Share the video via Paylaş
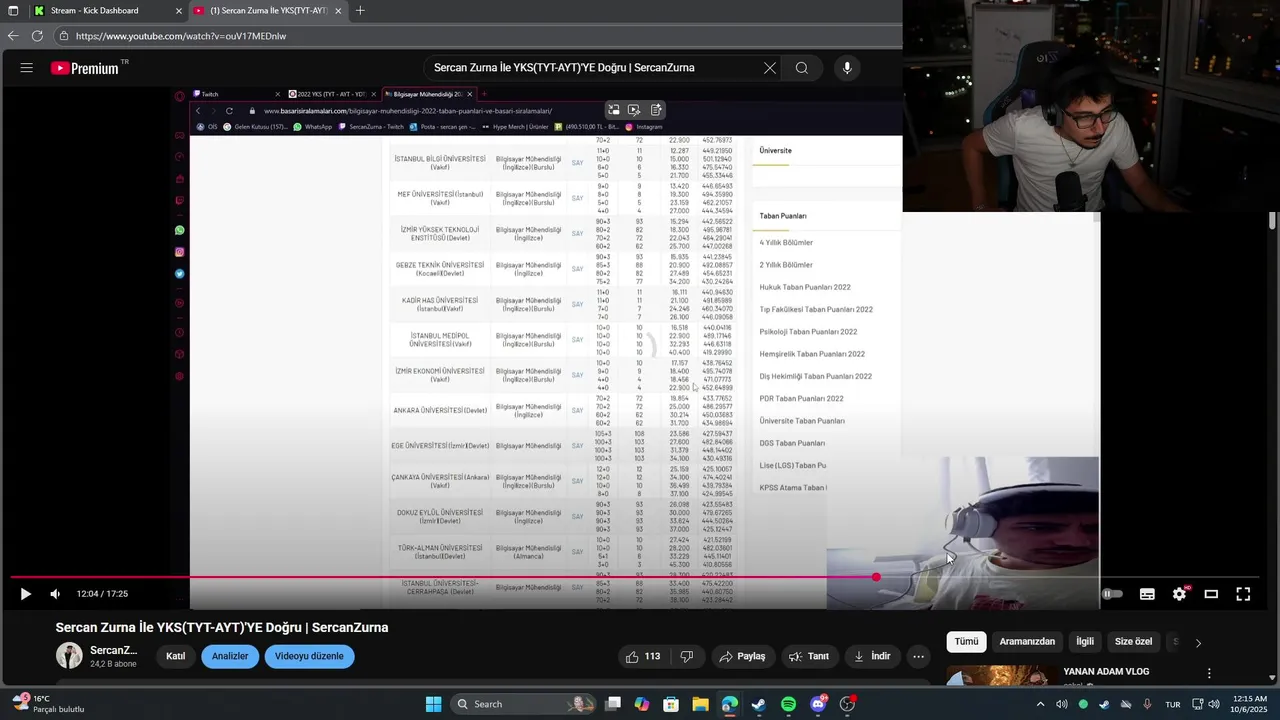 [x=742, y=656]
